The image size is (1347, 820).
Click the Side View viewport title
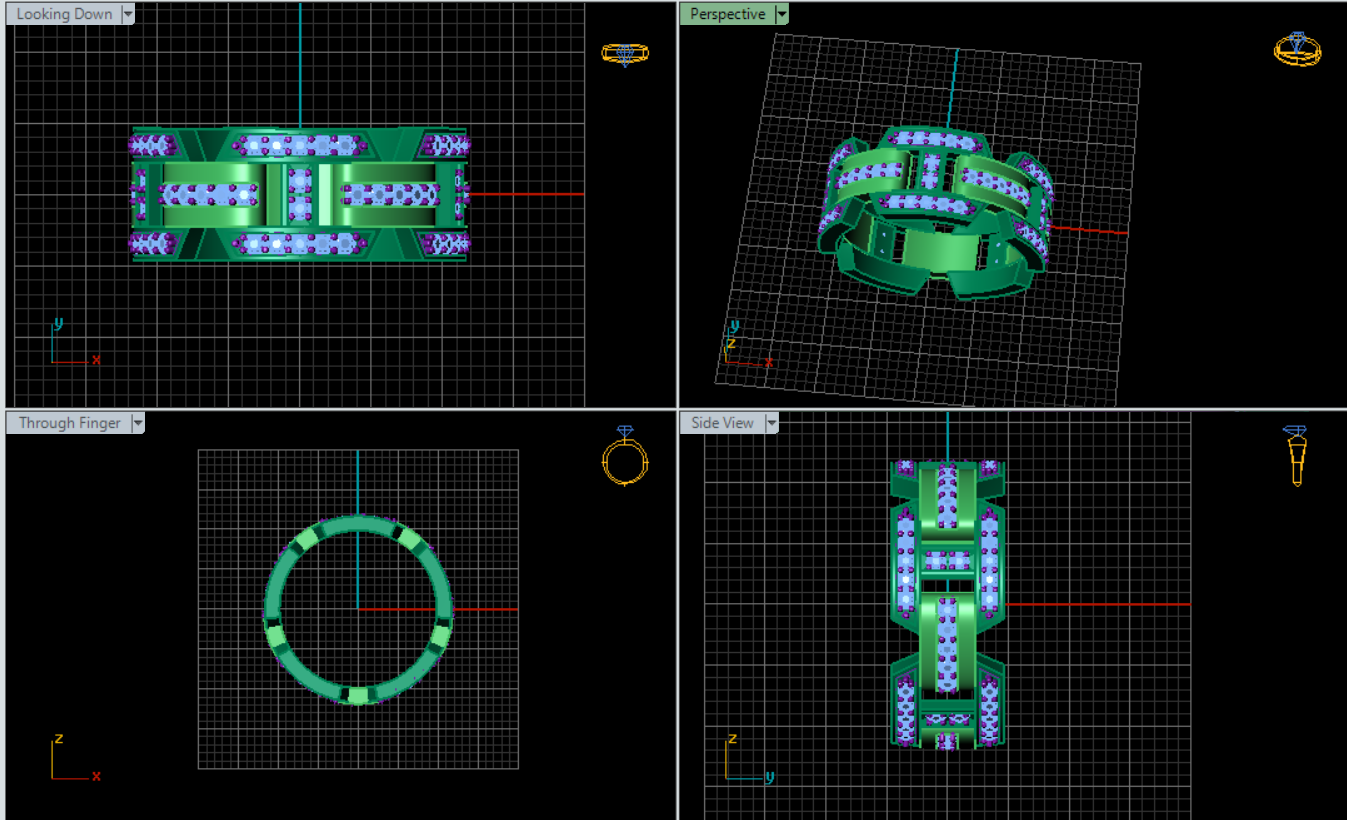[722, 423]
